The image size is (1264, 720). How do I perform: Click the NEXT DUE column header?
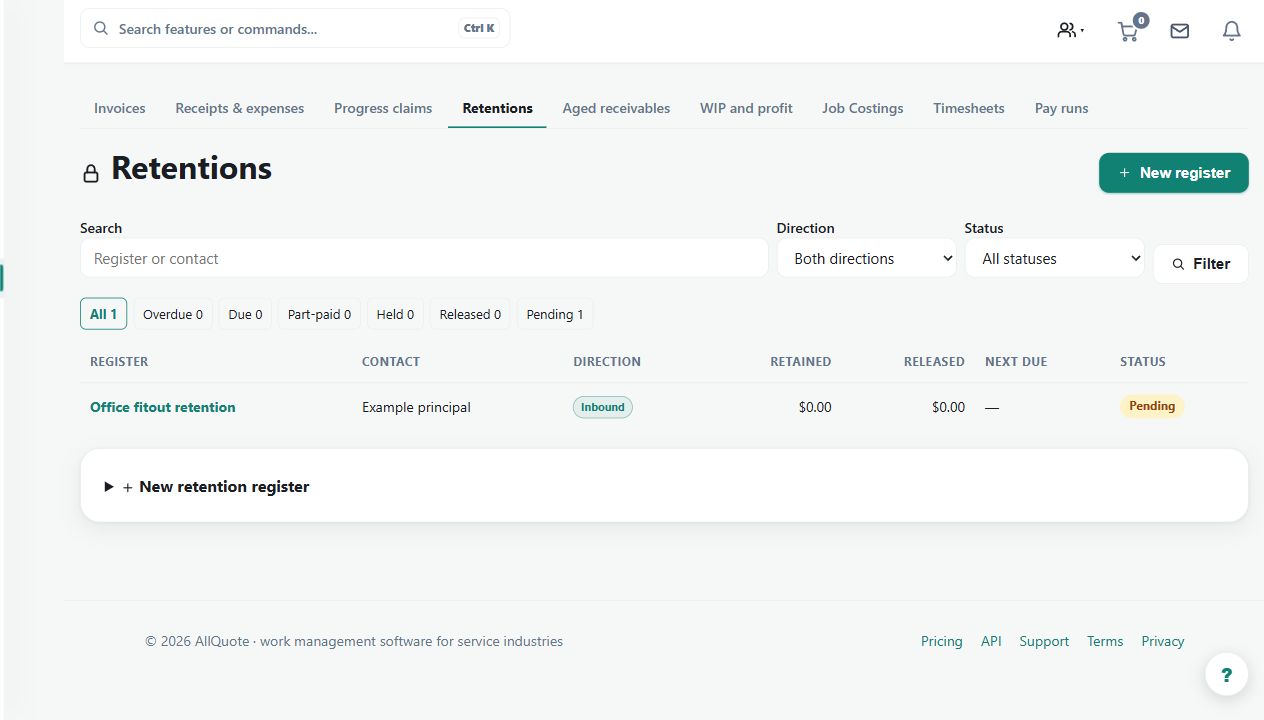[x=1016, y=361]
